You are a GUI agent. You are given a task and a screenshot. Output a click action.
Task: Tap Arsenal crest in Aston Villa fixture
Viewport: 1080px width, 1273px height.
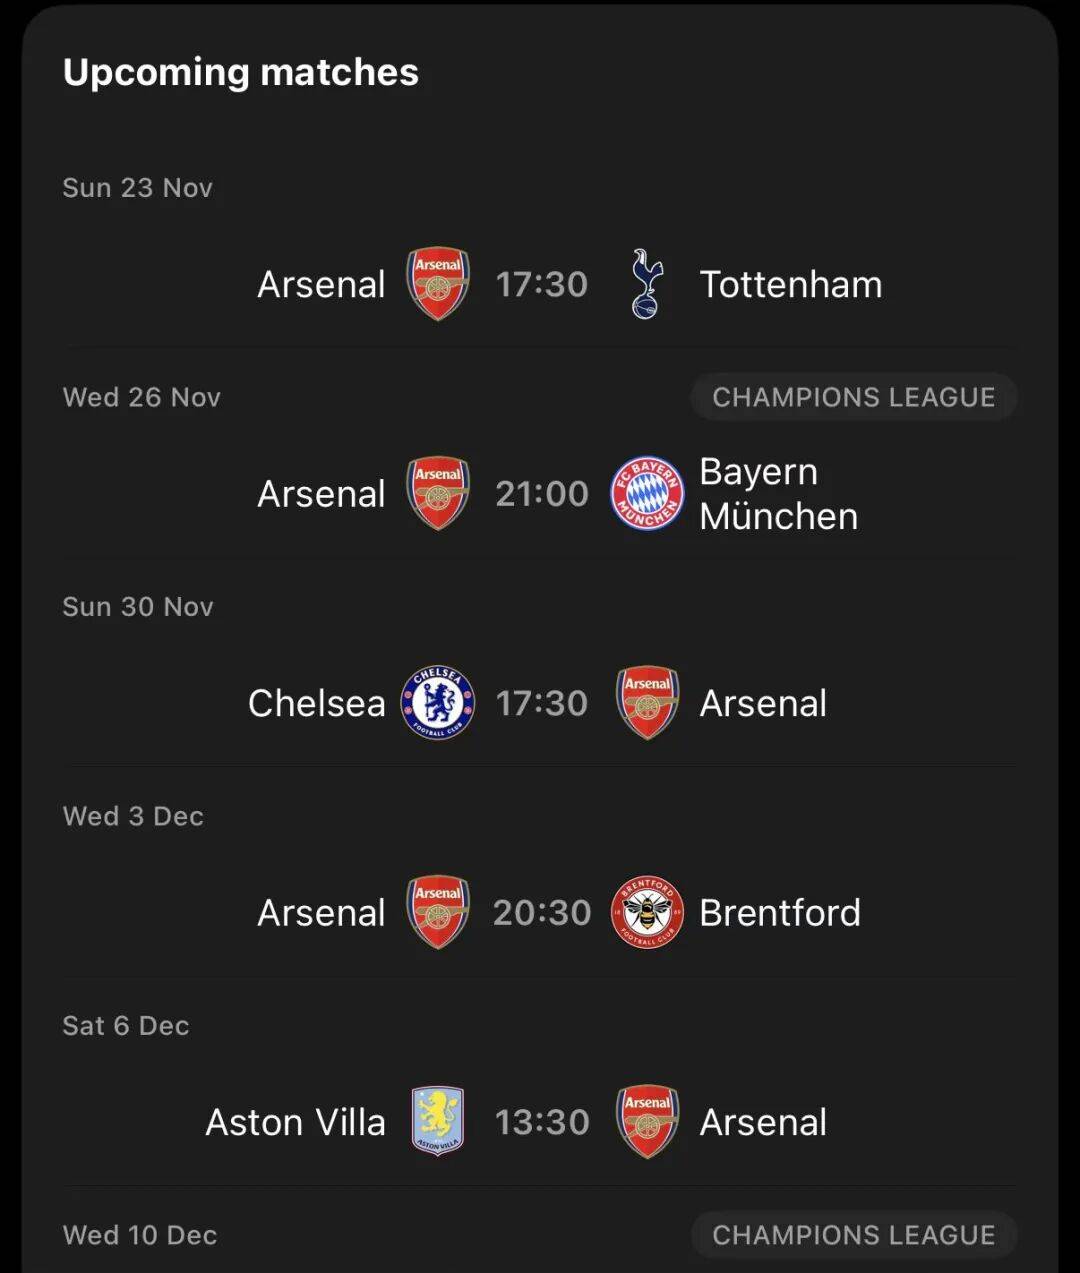(647, 1122)
